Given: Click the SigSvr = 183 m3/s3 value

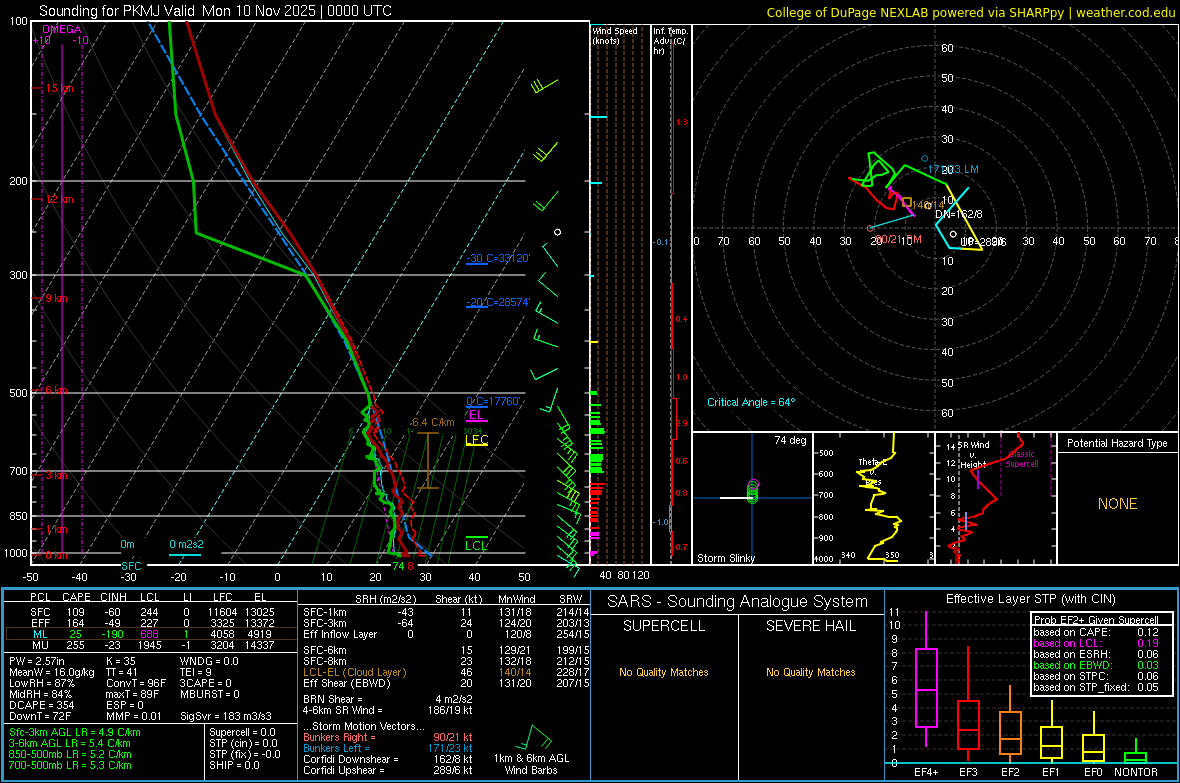Looking at the screenshot, I should pyautogui.click(x=226, y=716).
